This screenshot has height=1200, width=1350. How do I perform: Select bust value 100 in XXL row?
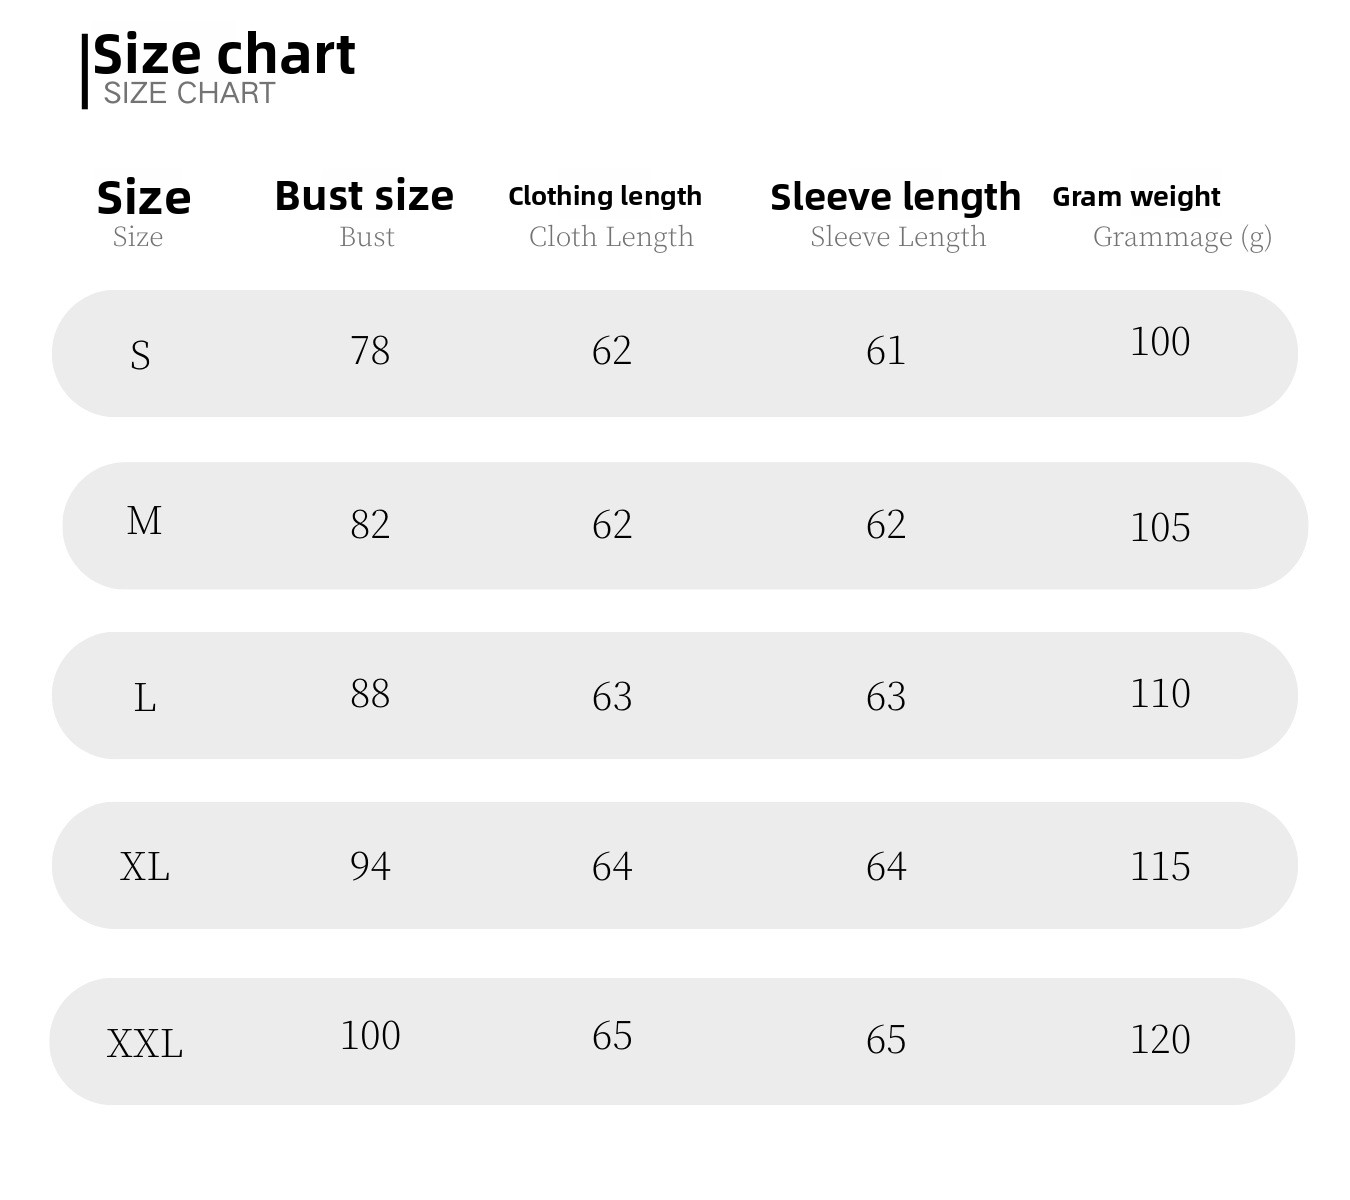pos(370,1036)
